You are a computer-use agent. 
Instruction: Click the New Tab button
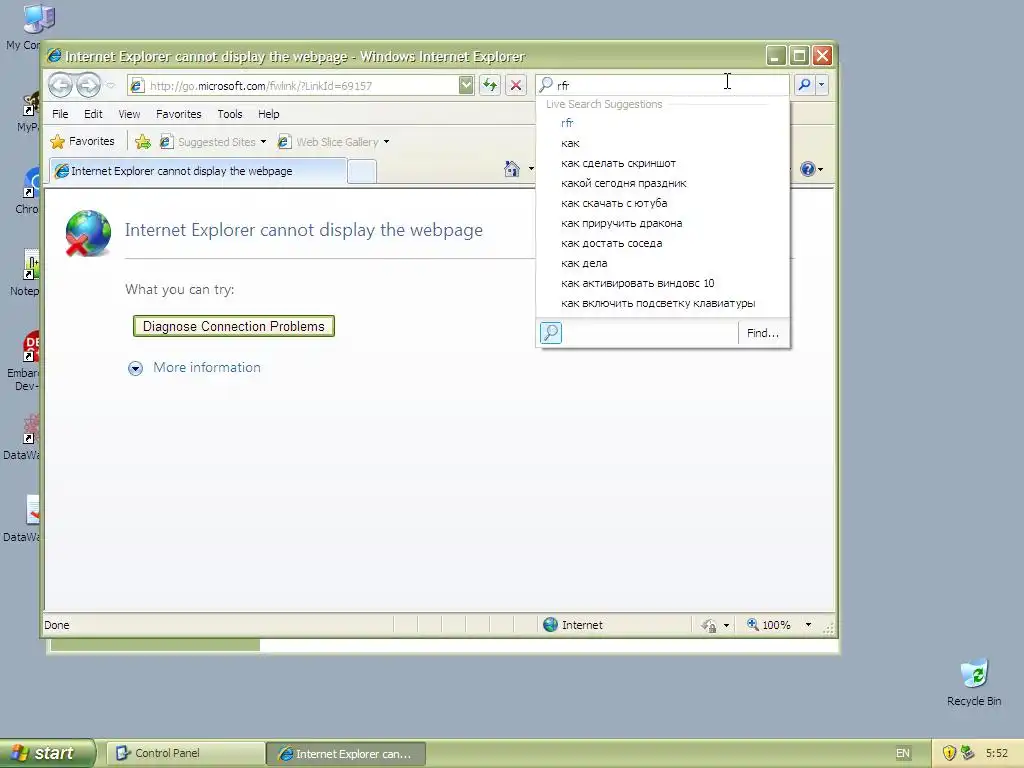[x=362, y=172]
